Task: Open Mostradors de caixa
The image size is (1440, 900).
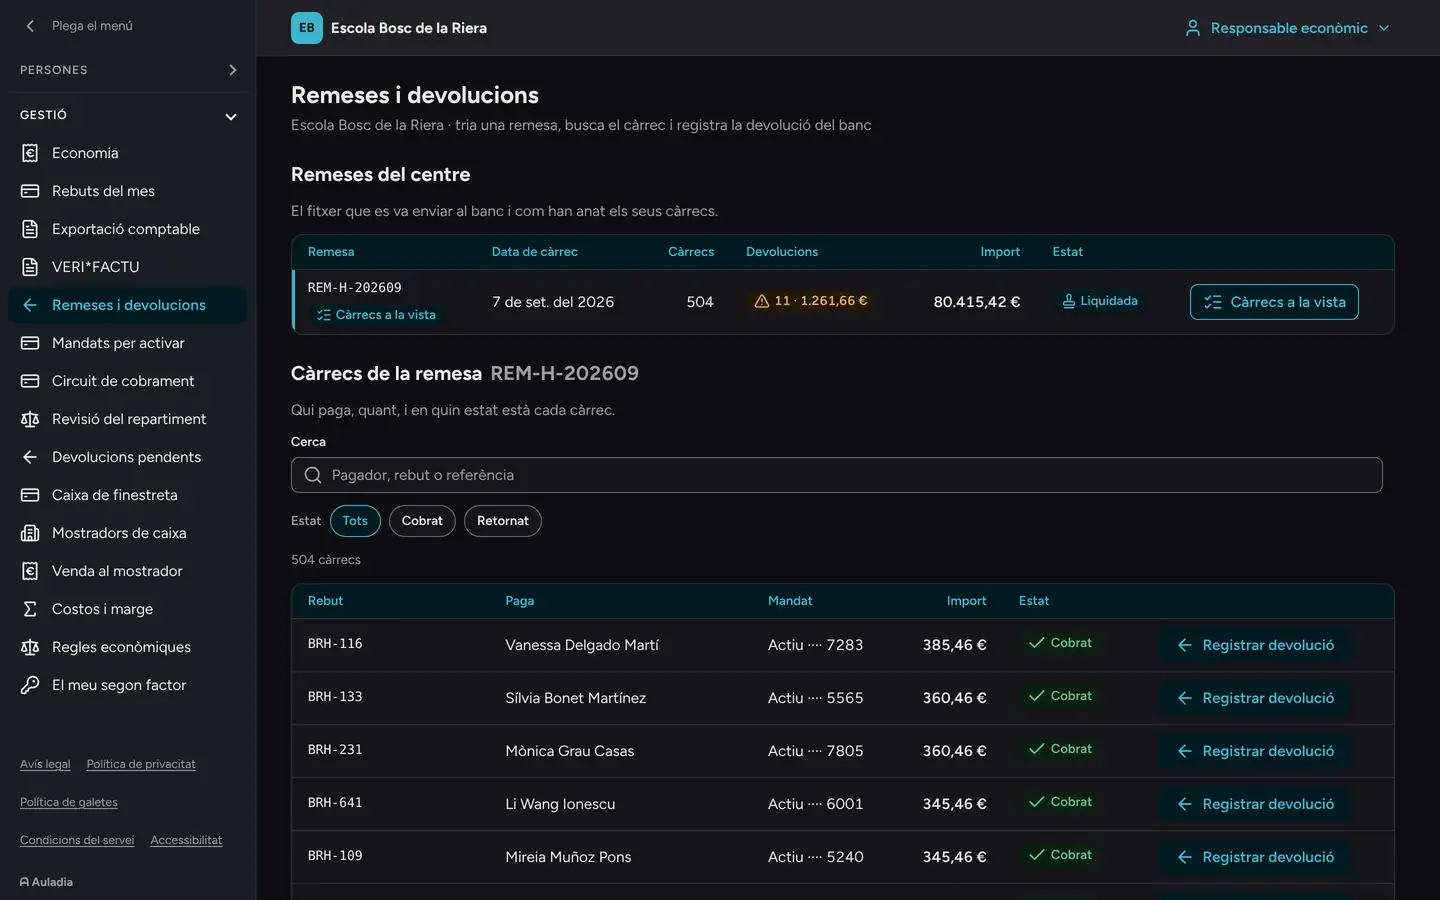Action: pos(127,533)
